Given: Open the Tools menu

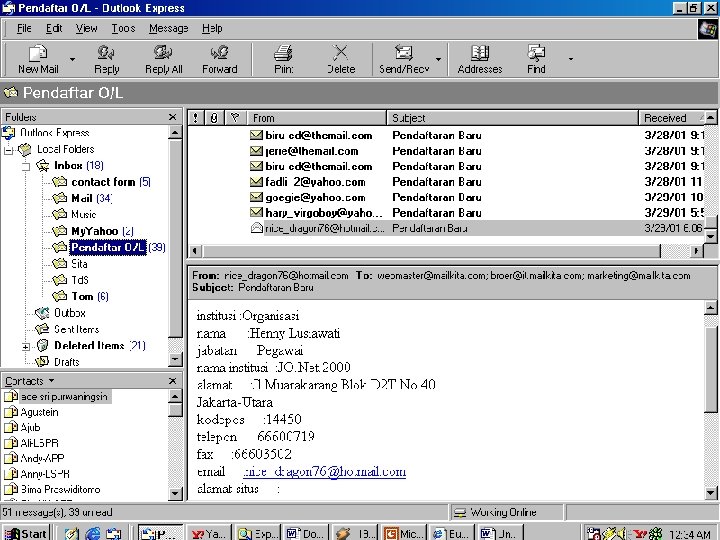Looking at the screenshot, I should tap(123, 28).
